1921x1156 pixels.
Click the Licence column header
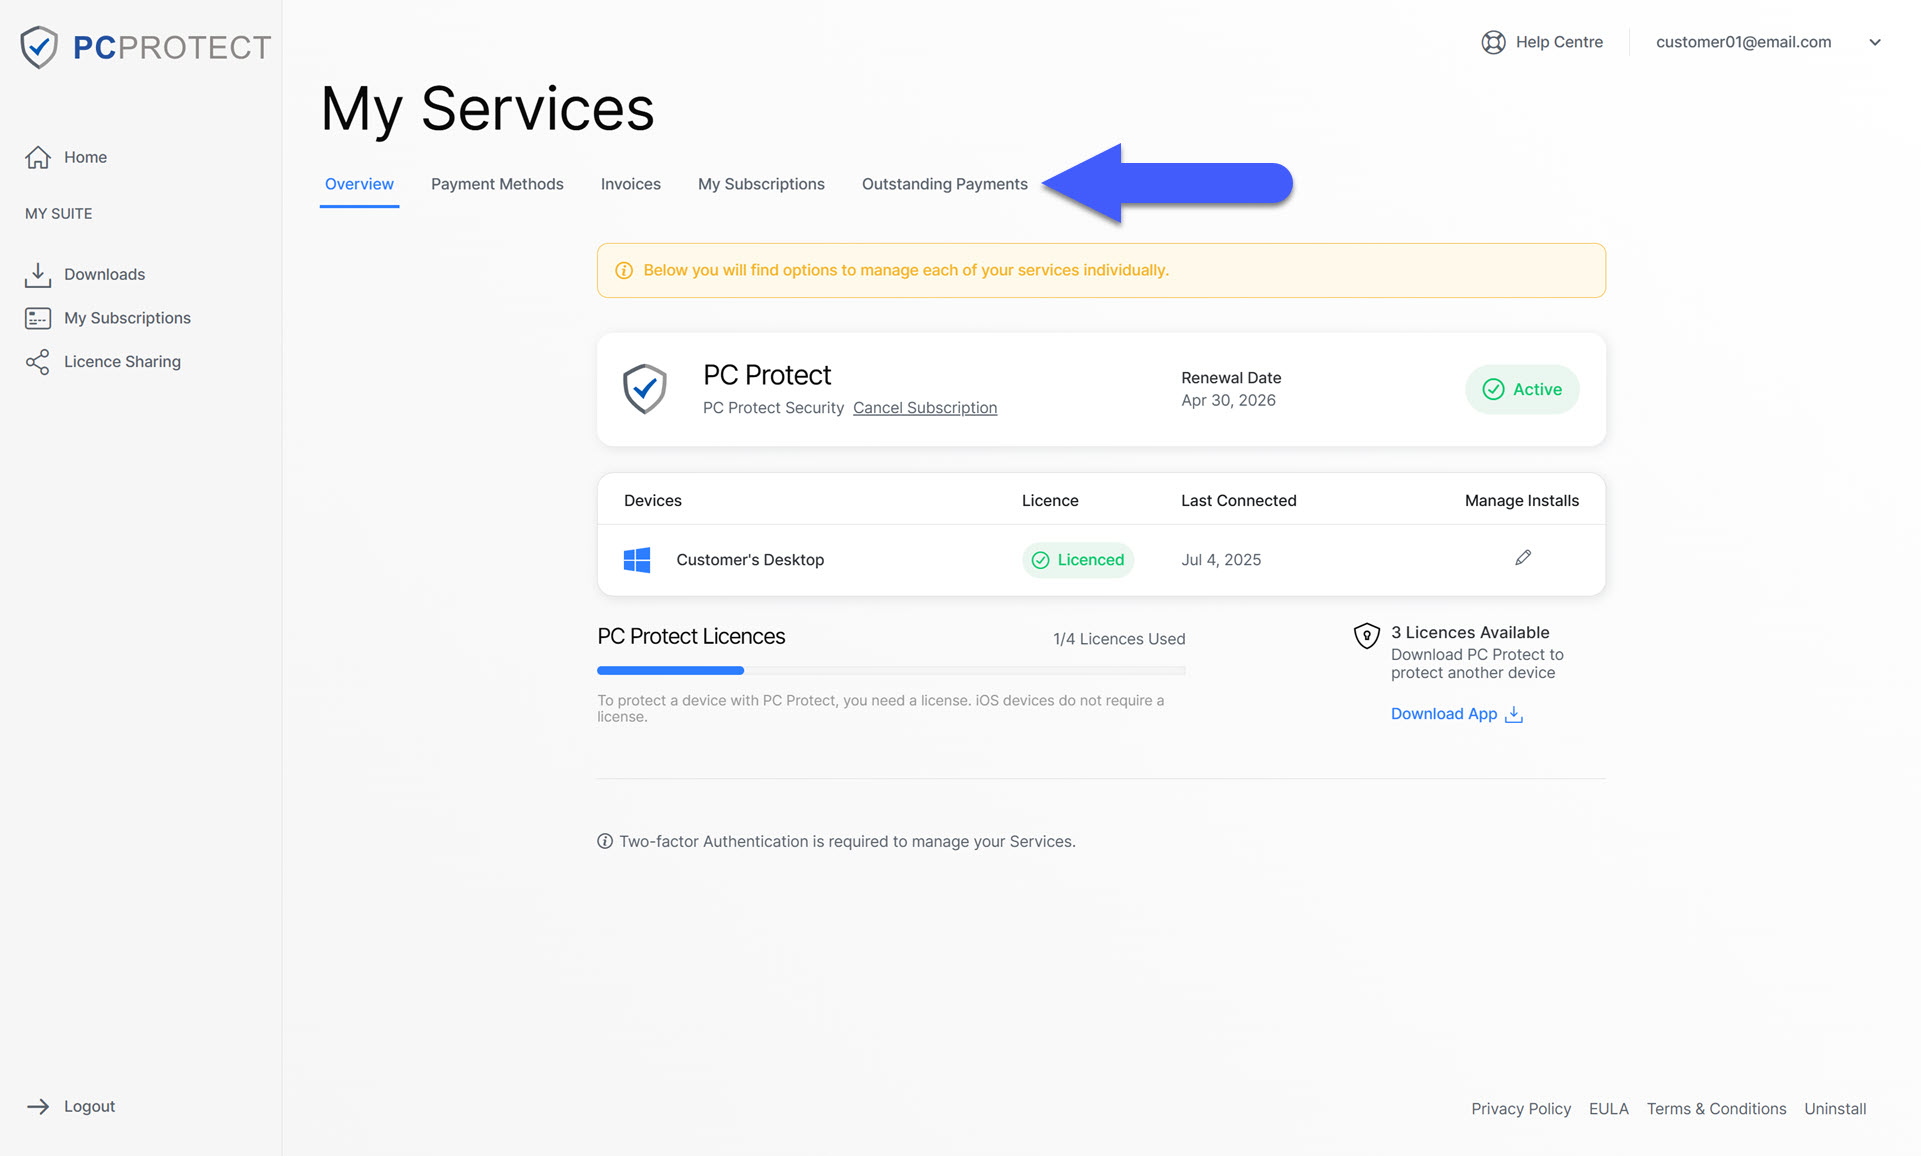pos(1050,501)
